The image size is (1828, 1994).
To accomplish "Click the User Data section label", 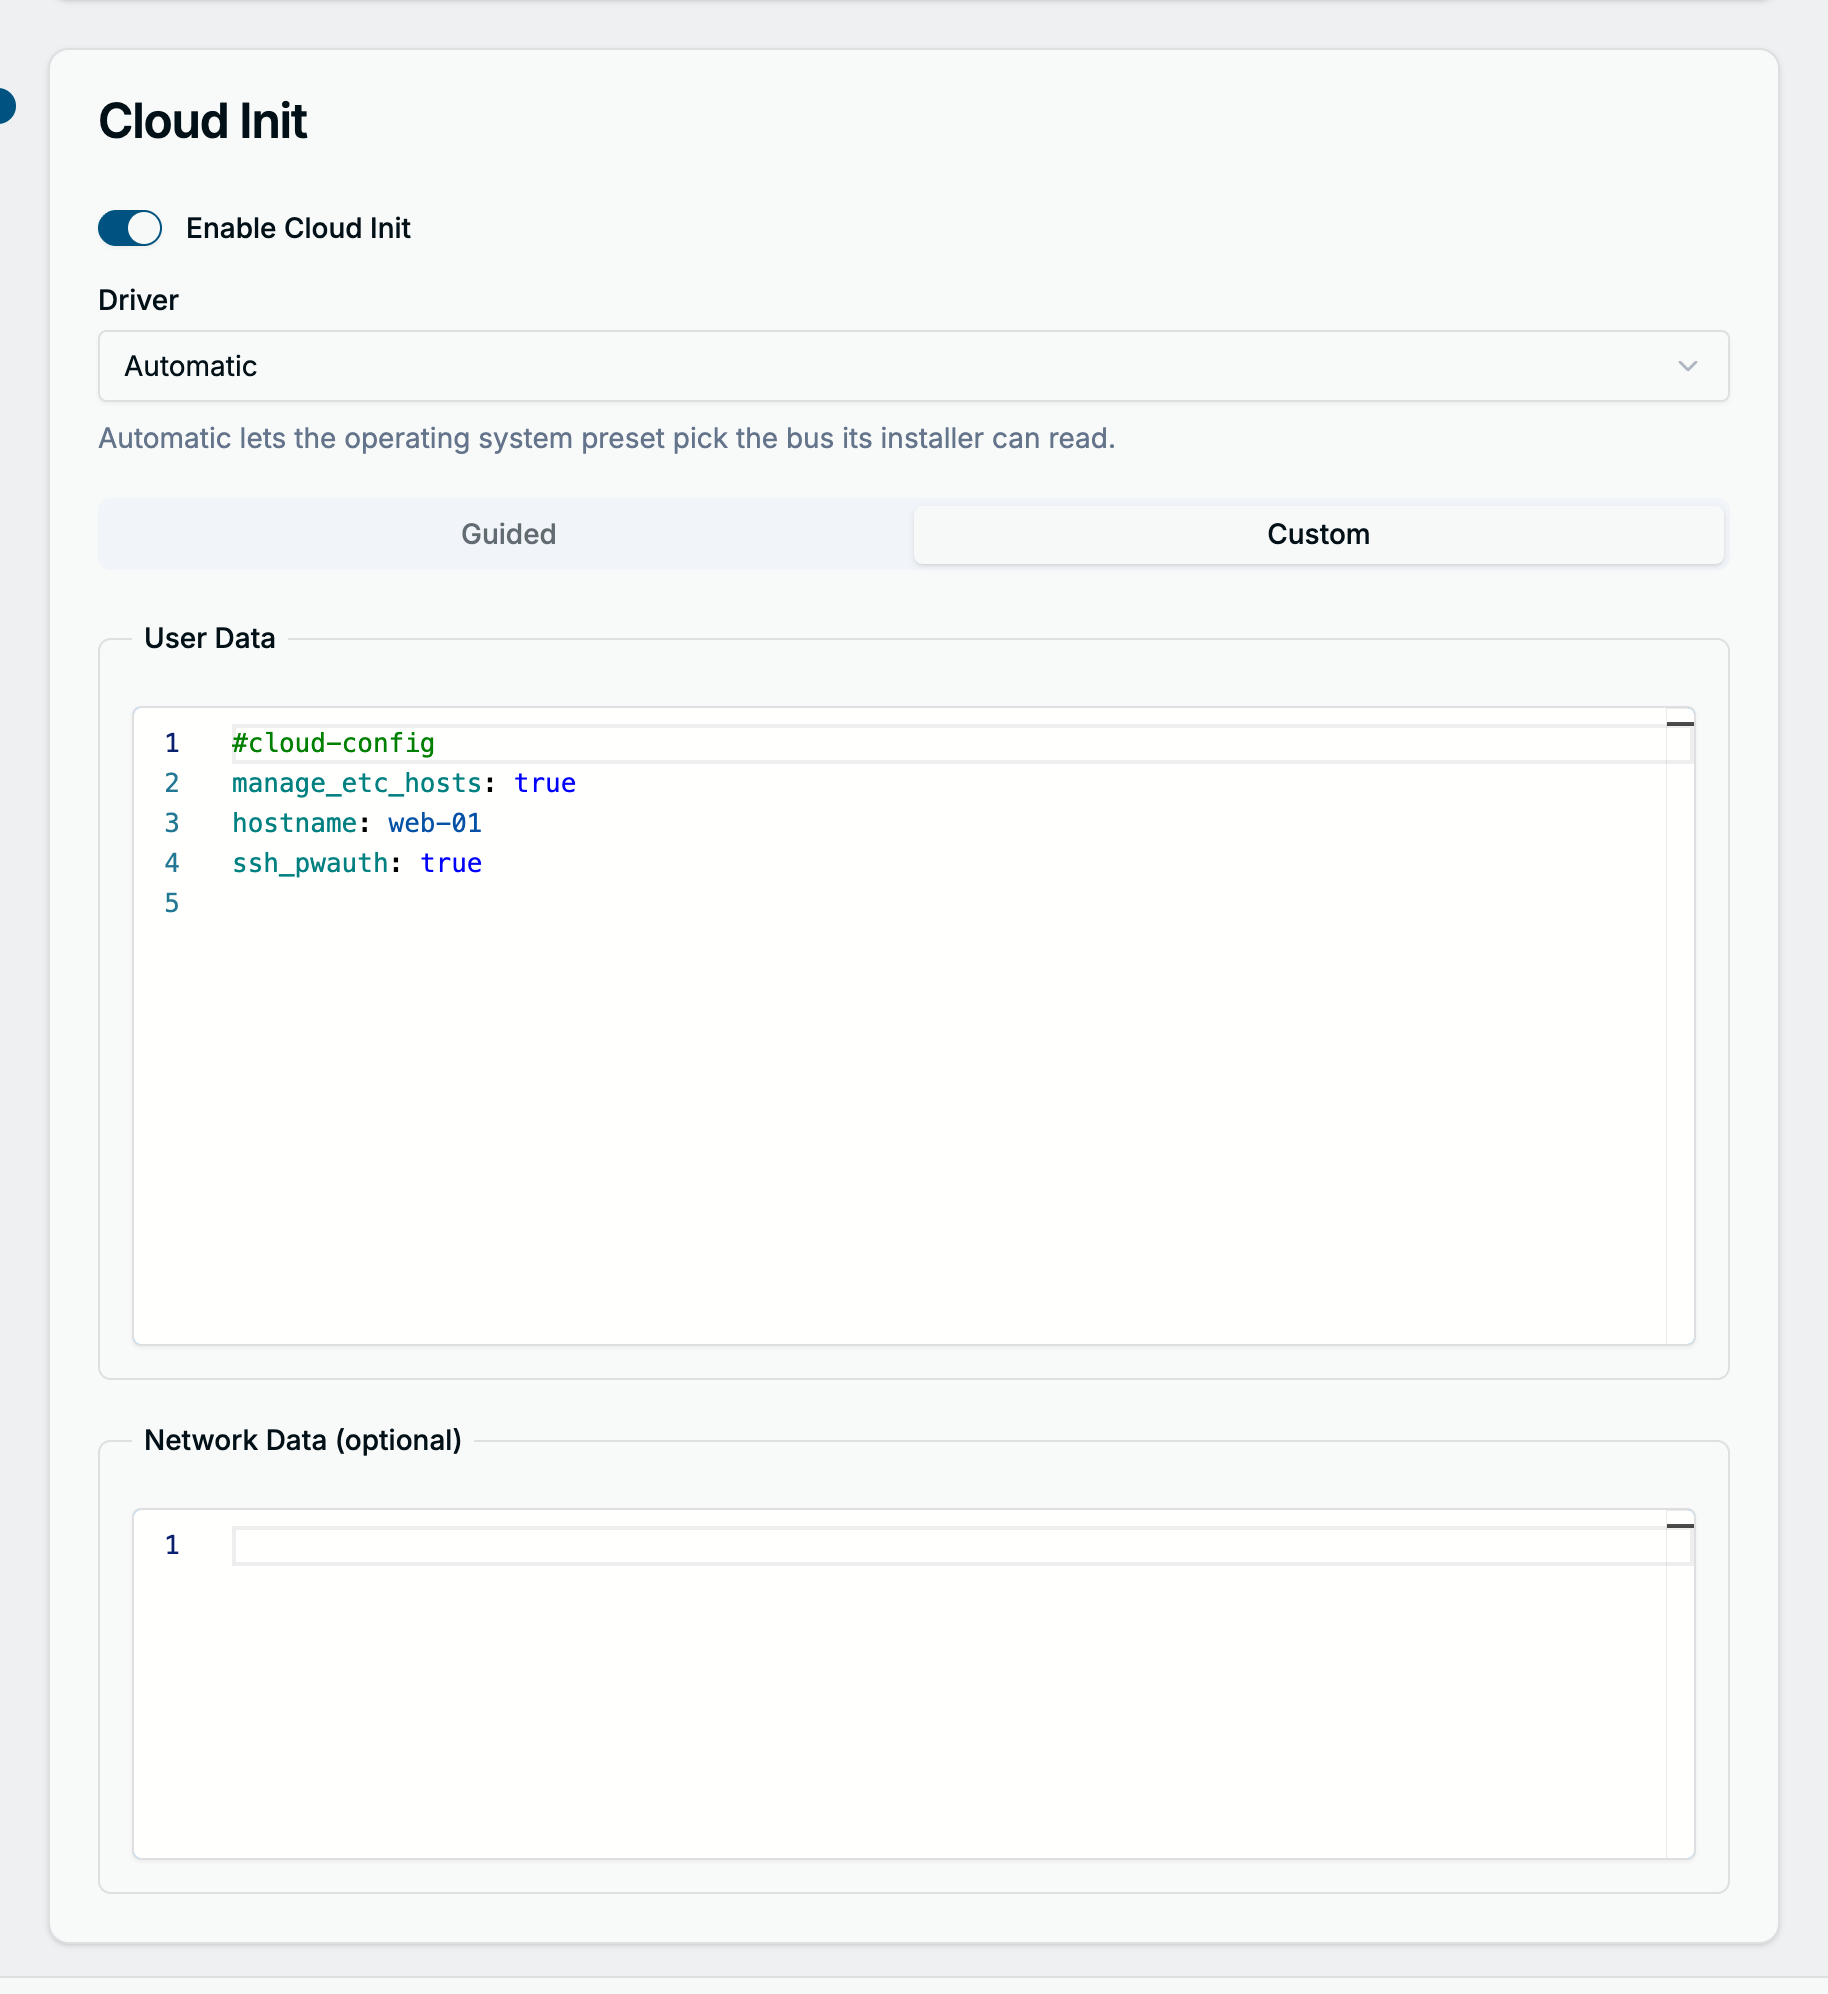I will (209, 638).
